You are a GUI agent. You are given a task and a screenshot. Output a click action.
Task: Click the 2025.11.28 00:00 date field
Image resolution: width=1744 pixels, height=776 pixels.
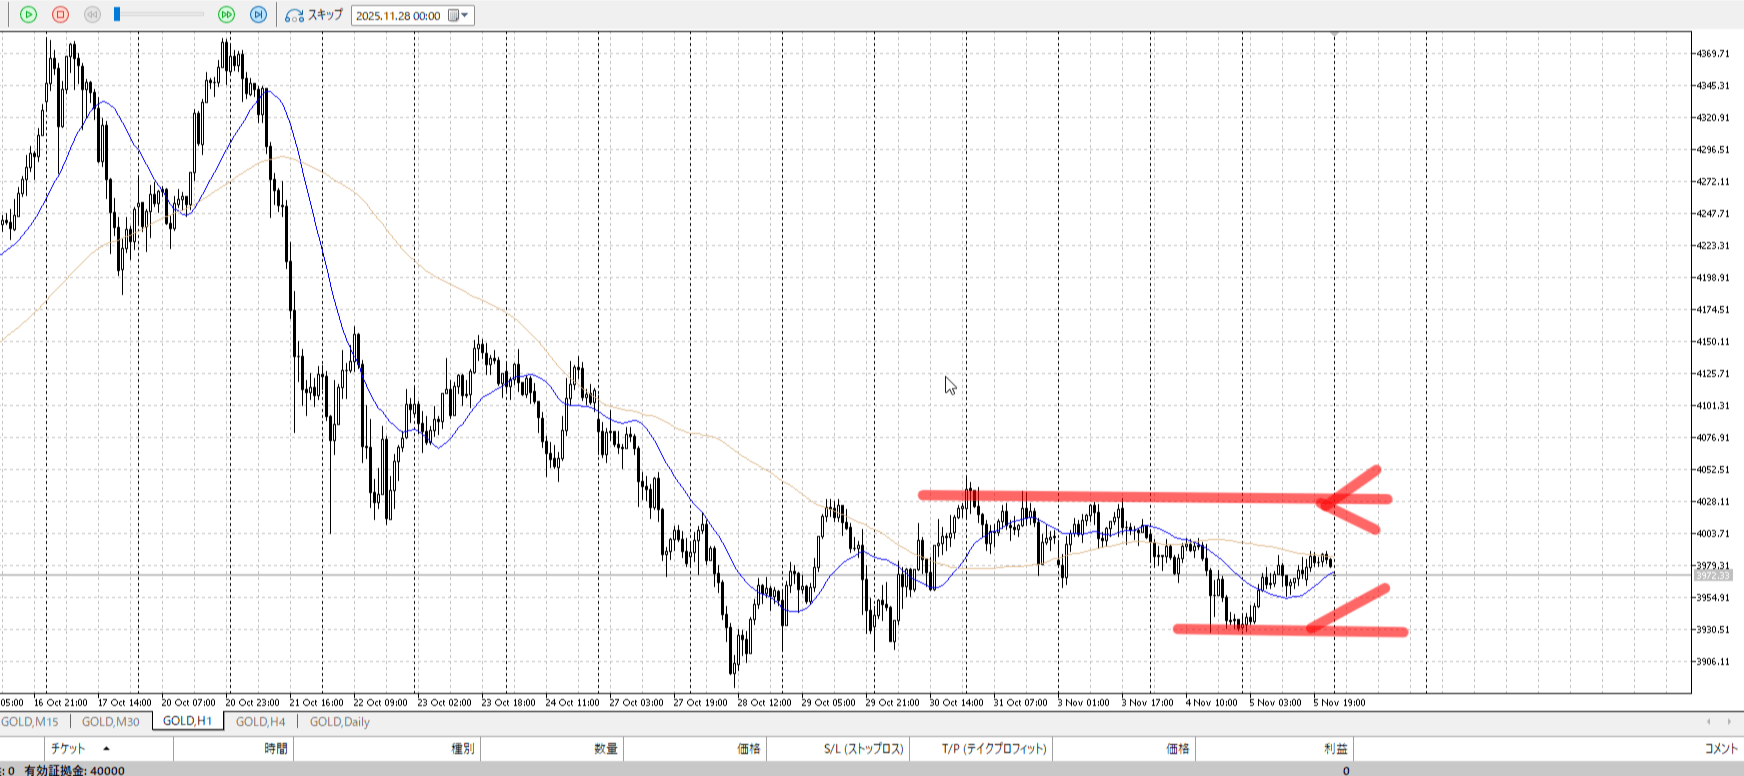(398, 15)
